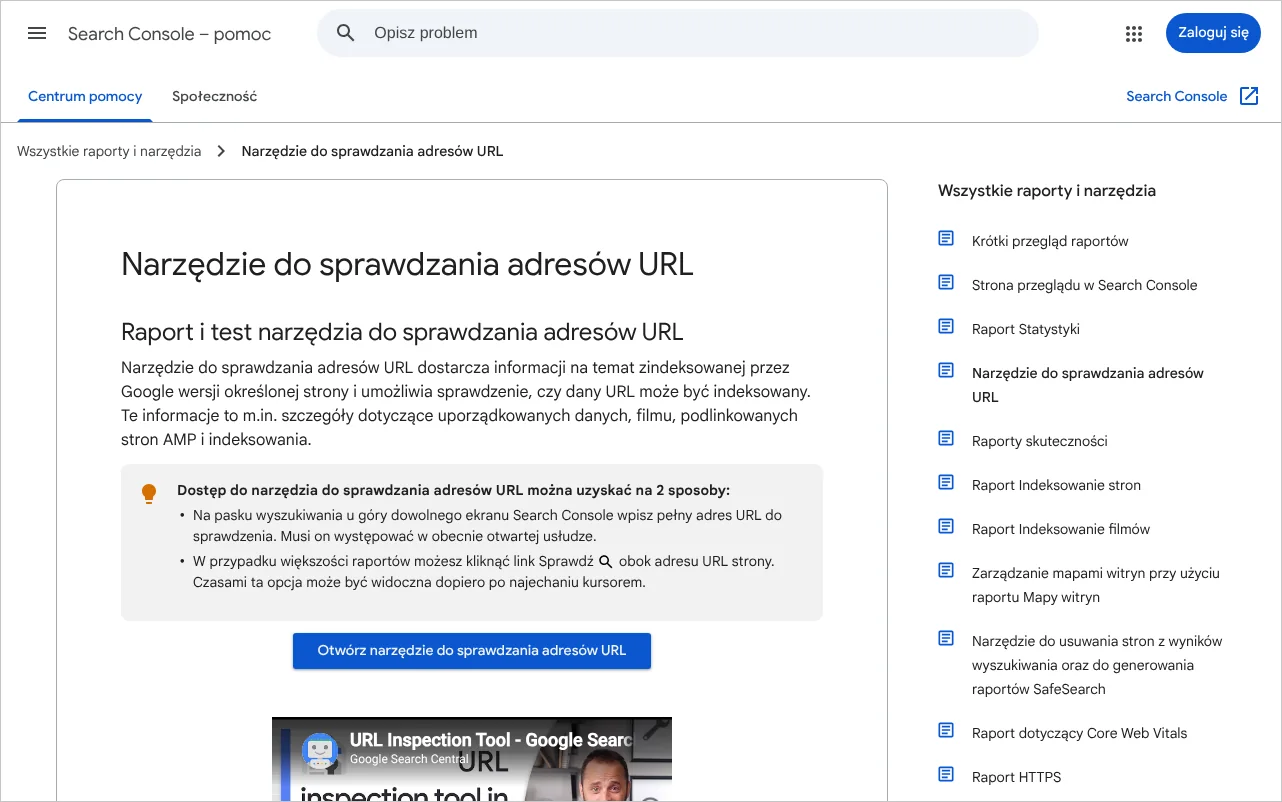Open Krótki przegląd raportów article
The width and height of the screenshot is (1282, 802).
(1050, 241)
